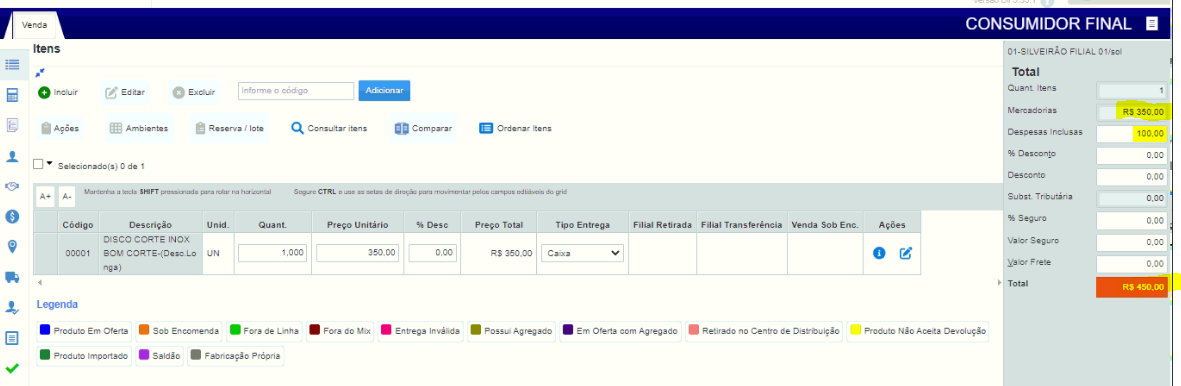Click the Saldão legend item

(x=160, y=356)
